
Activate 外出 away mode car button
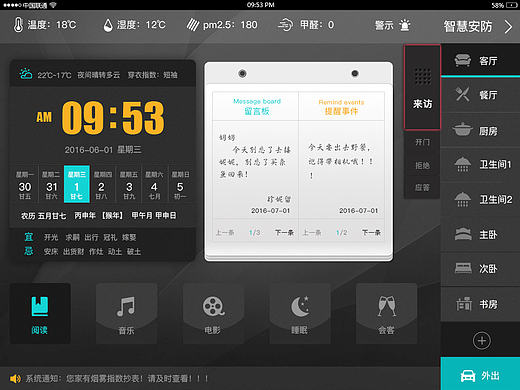[x=480, y=374]
